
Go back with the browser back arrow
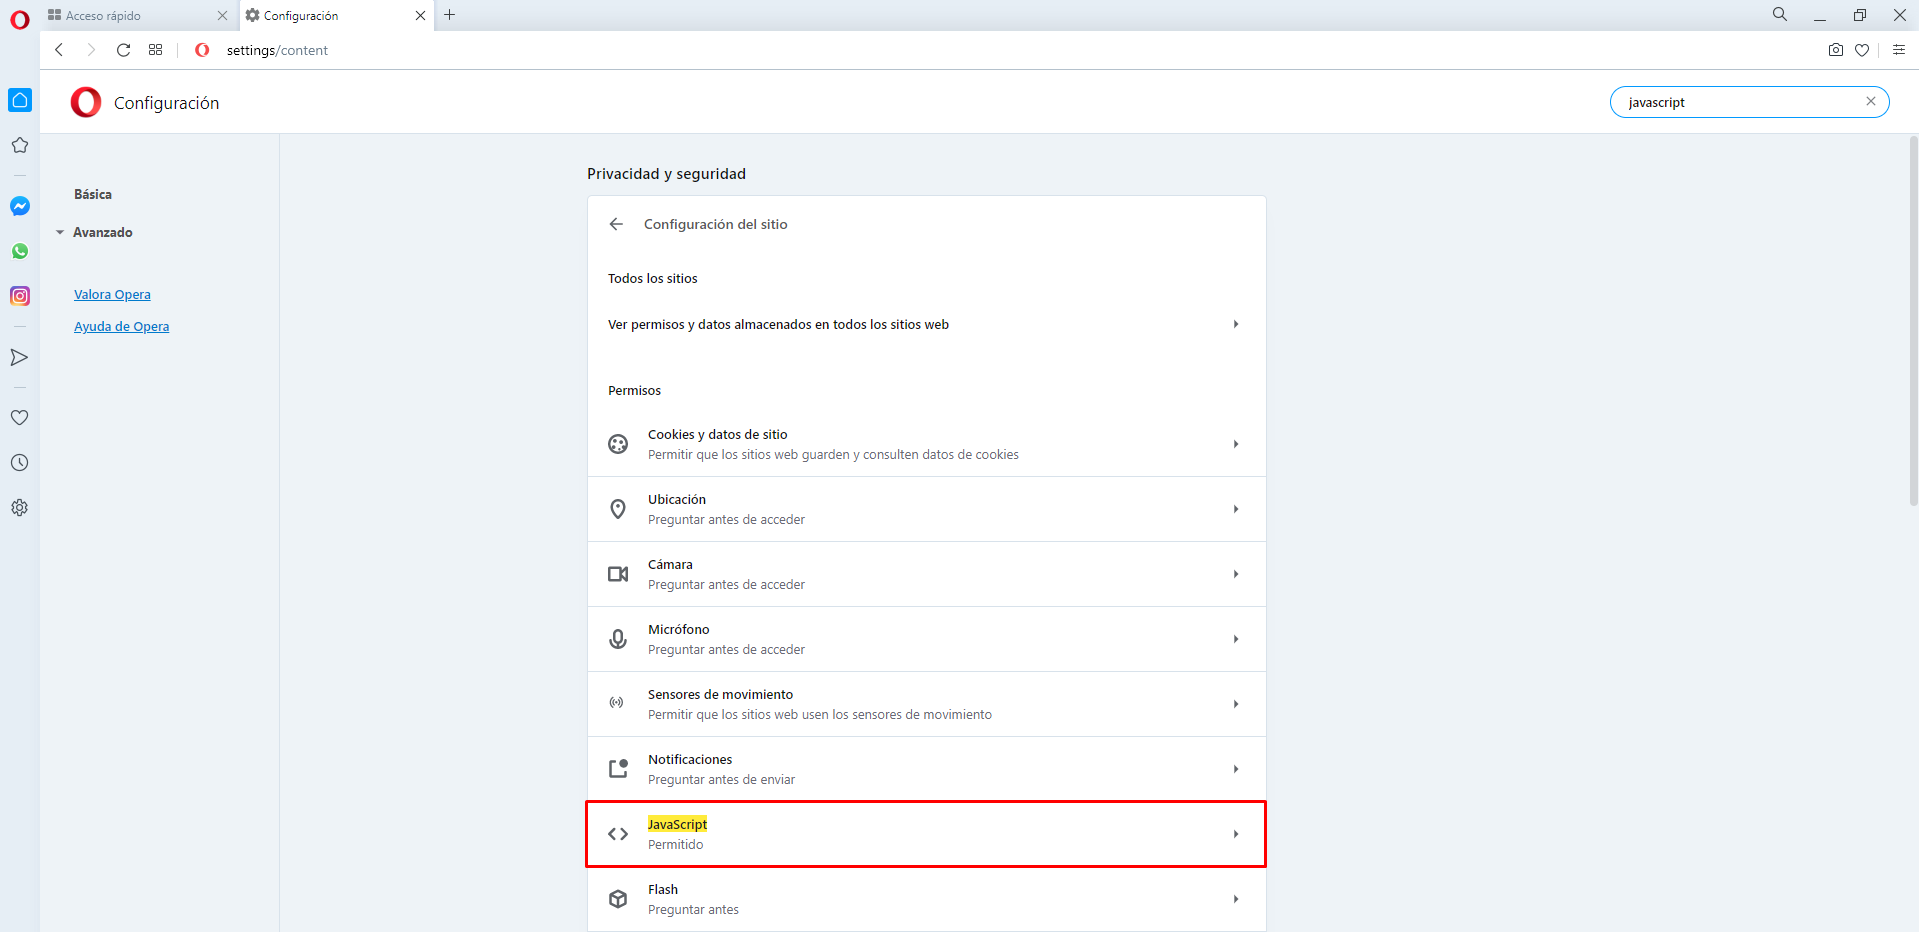pos(59,50)
